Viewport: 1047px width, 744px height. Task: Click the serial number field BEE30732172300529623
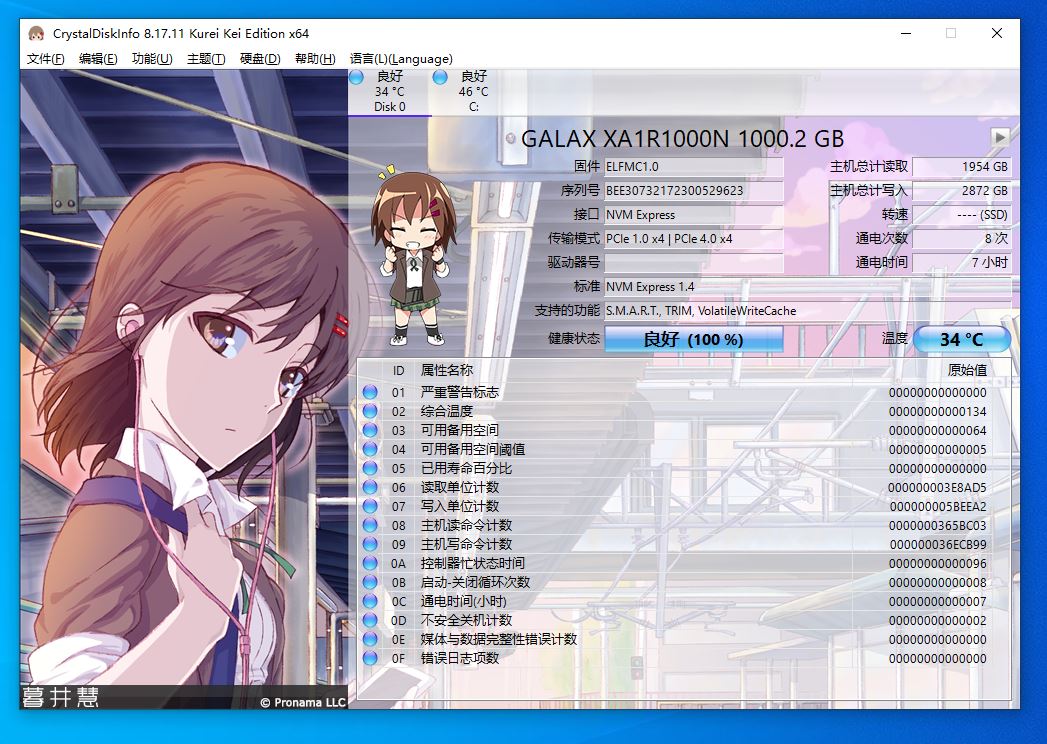[694, 191]
